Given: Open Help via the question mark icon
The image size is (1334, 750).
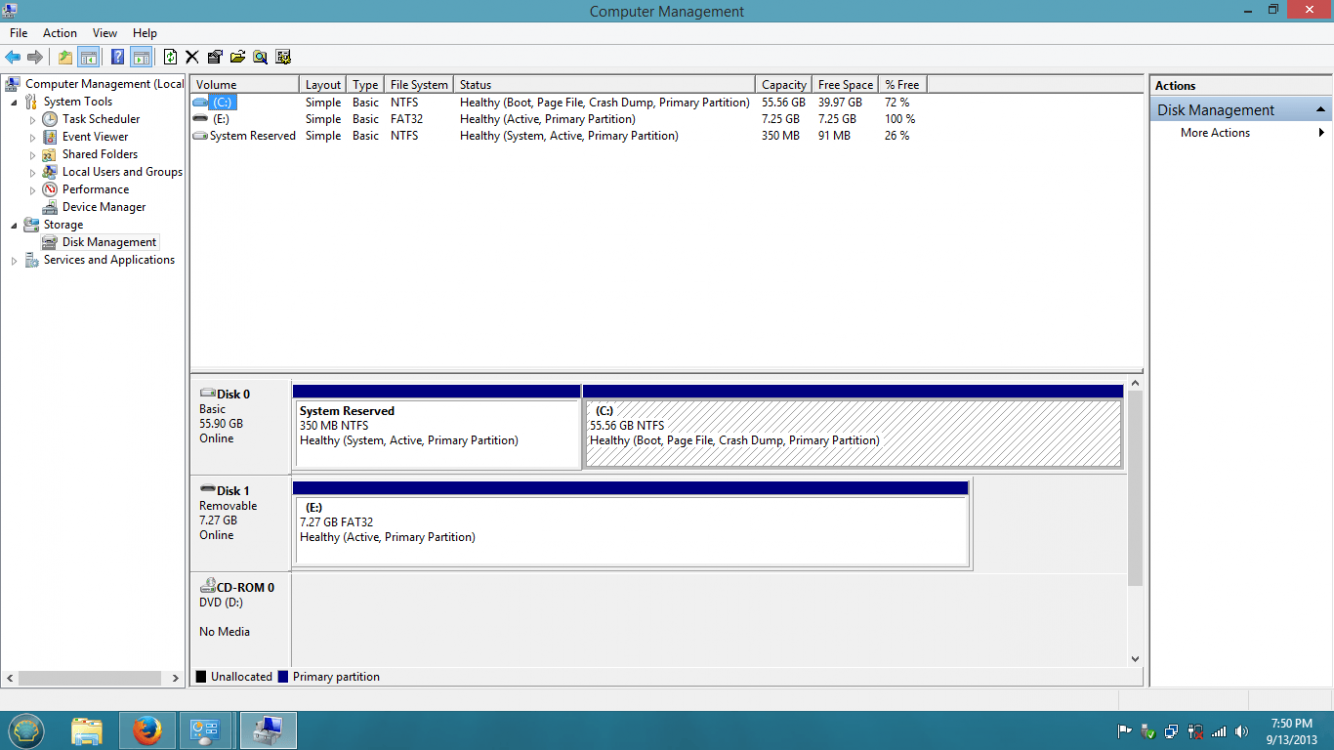Looking at the screenshot, I should click(x=117, y=57).
